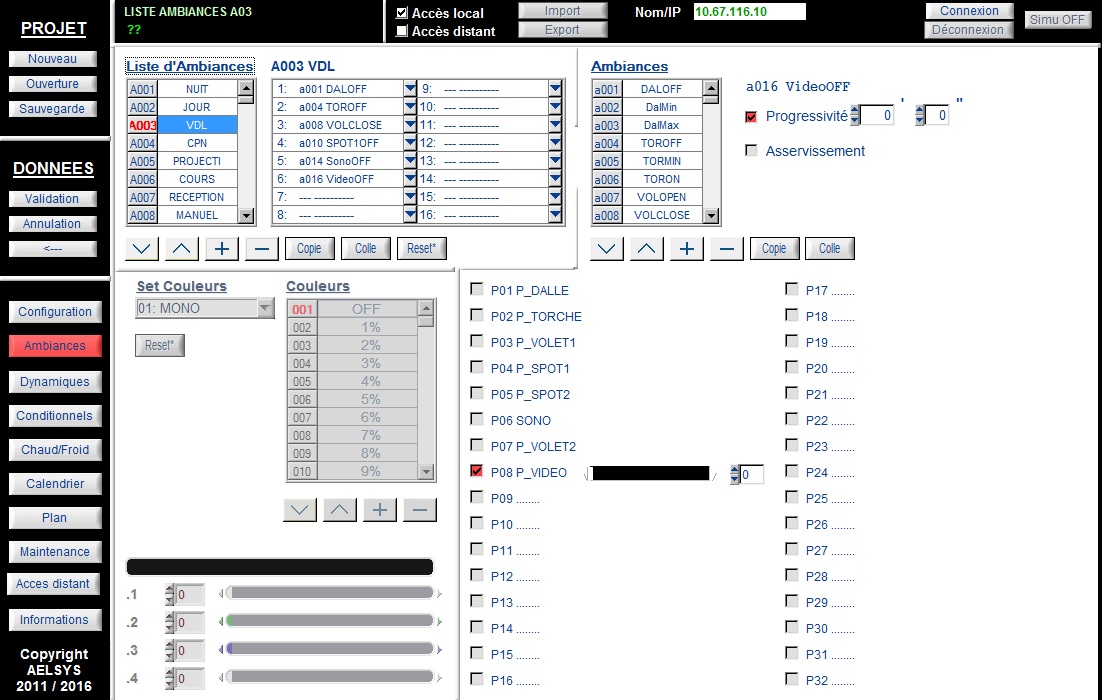Open dropdown for slot 1 a001 DALOFF
Image resolution: width=1102 pixels, height=700 pixels.
pyautogui.click(x=410, y=89)
